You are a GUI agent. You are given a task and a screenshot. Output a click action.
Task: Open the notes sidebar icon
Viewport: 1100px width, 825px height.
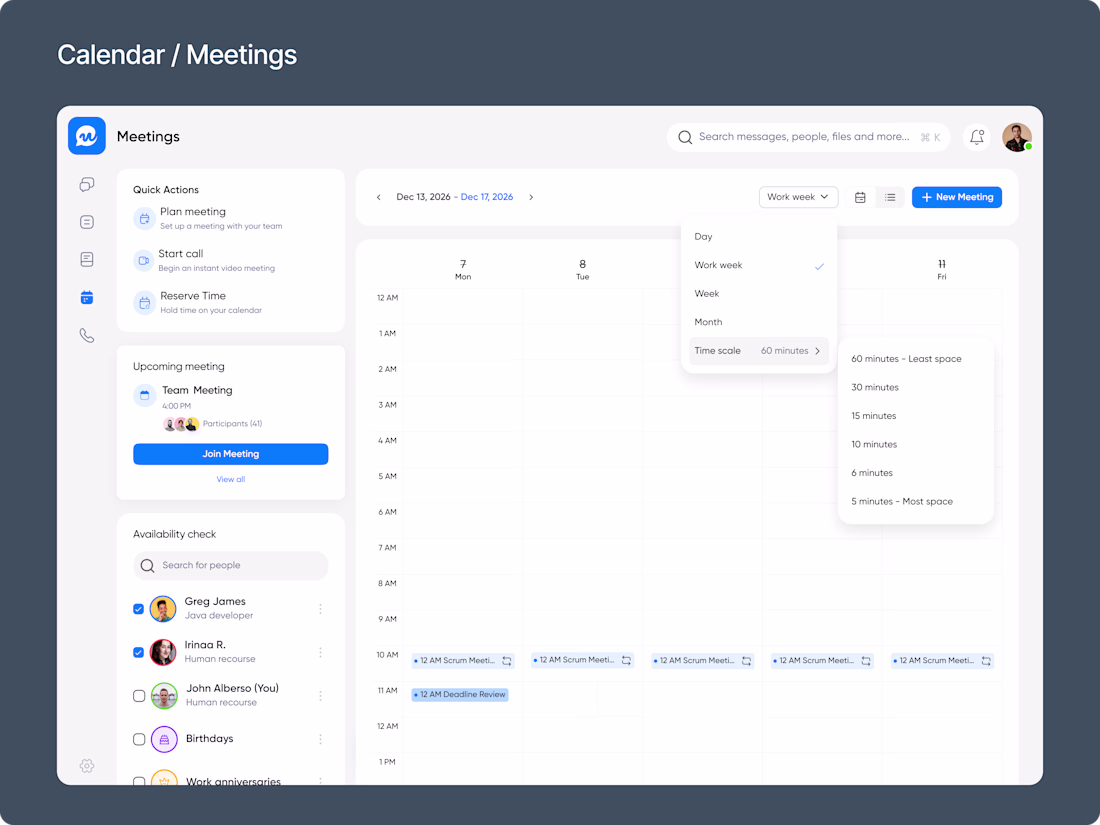87,260
